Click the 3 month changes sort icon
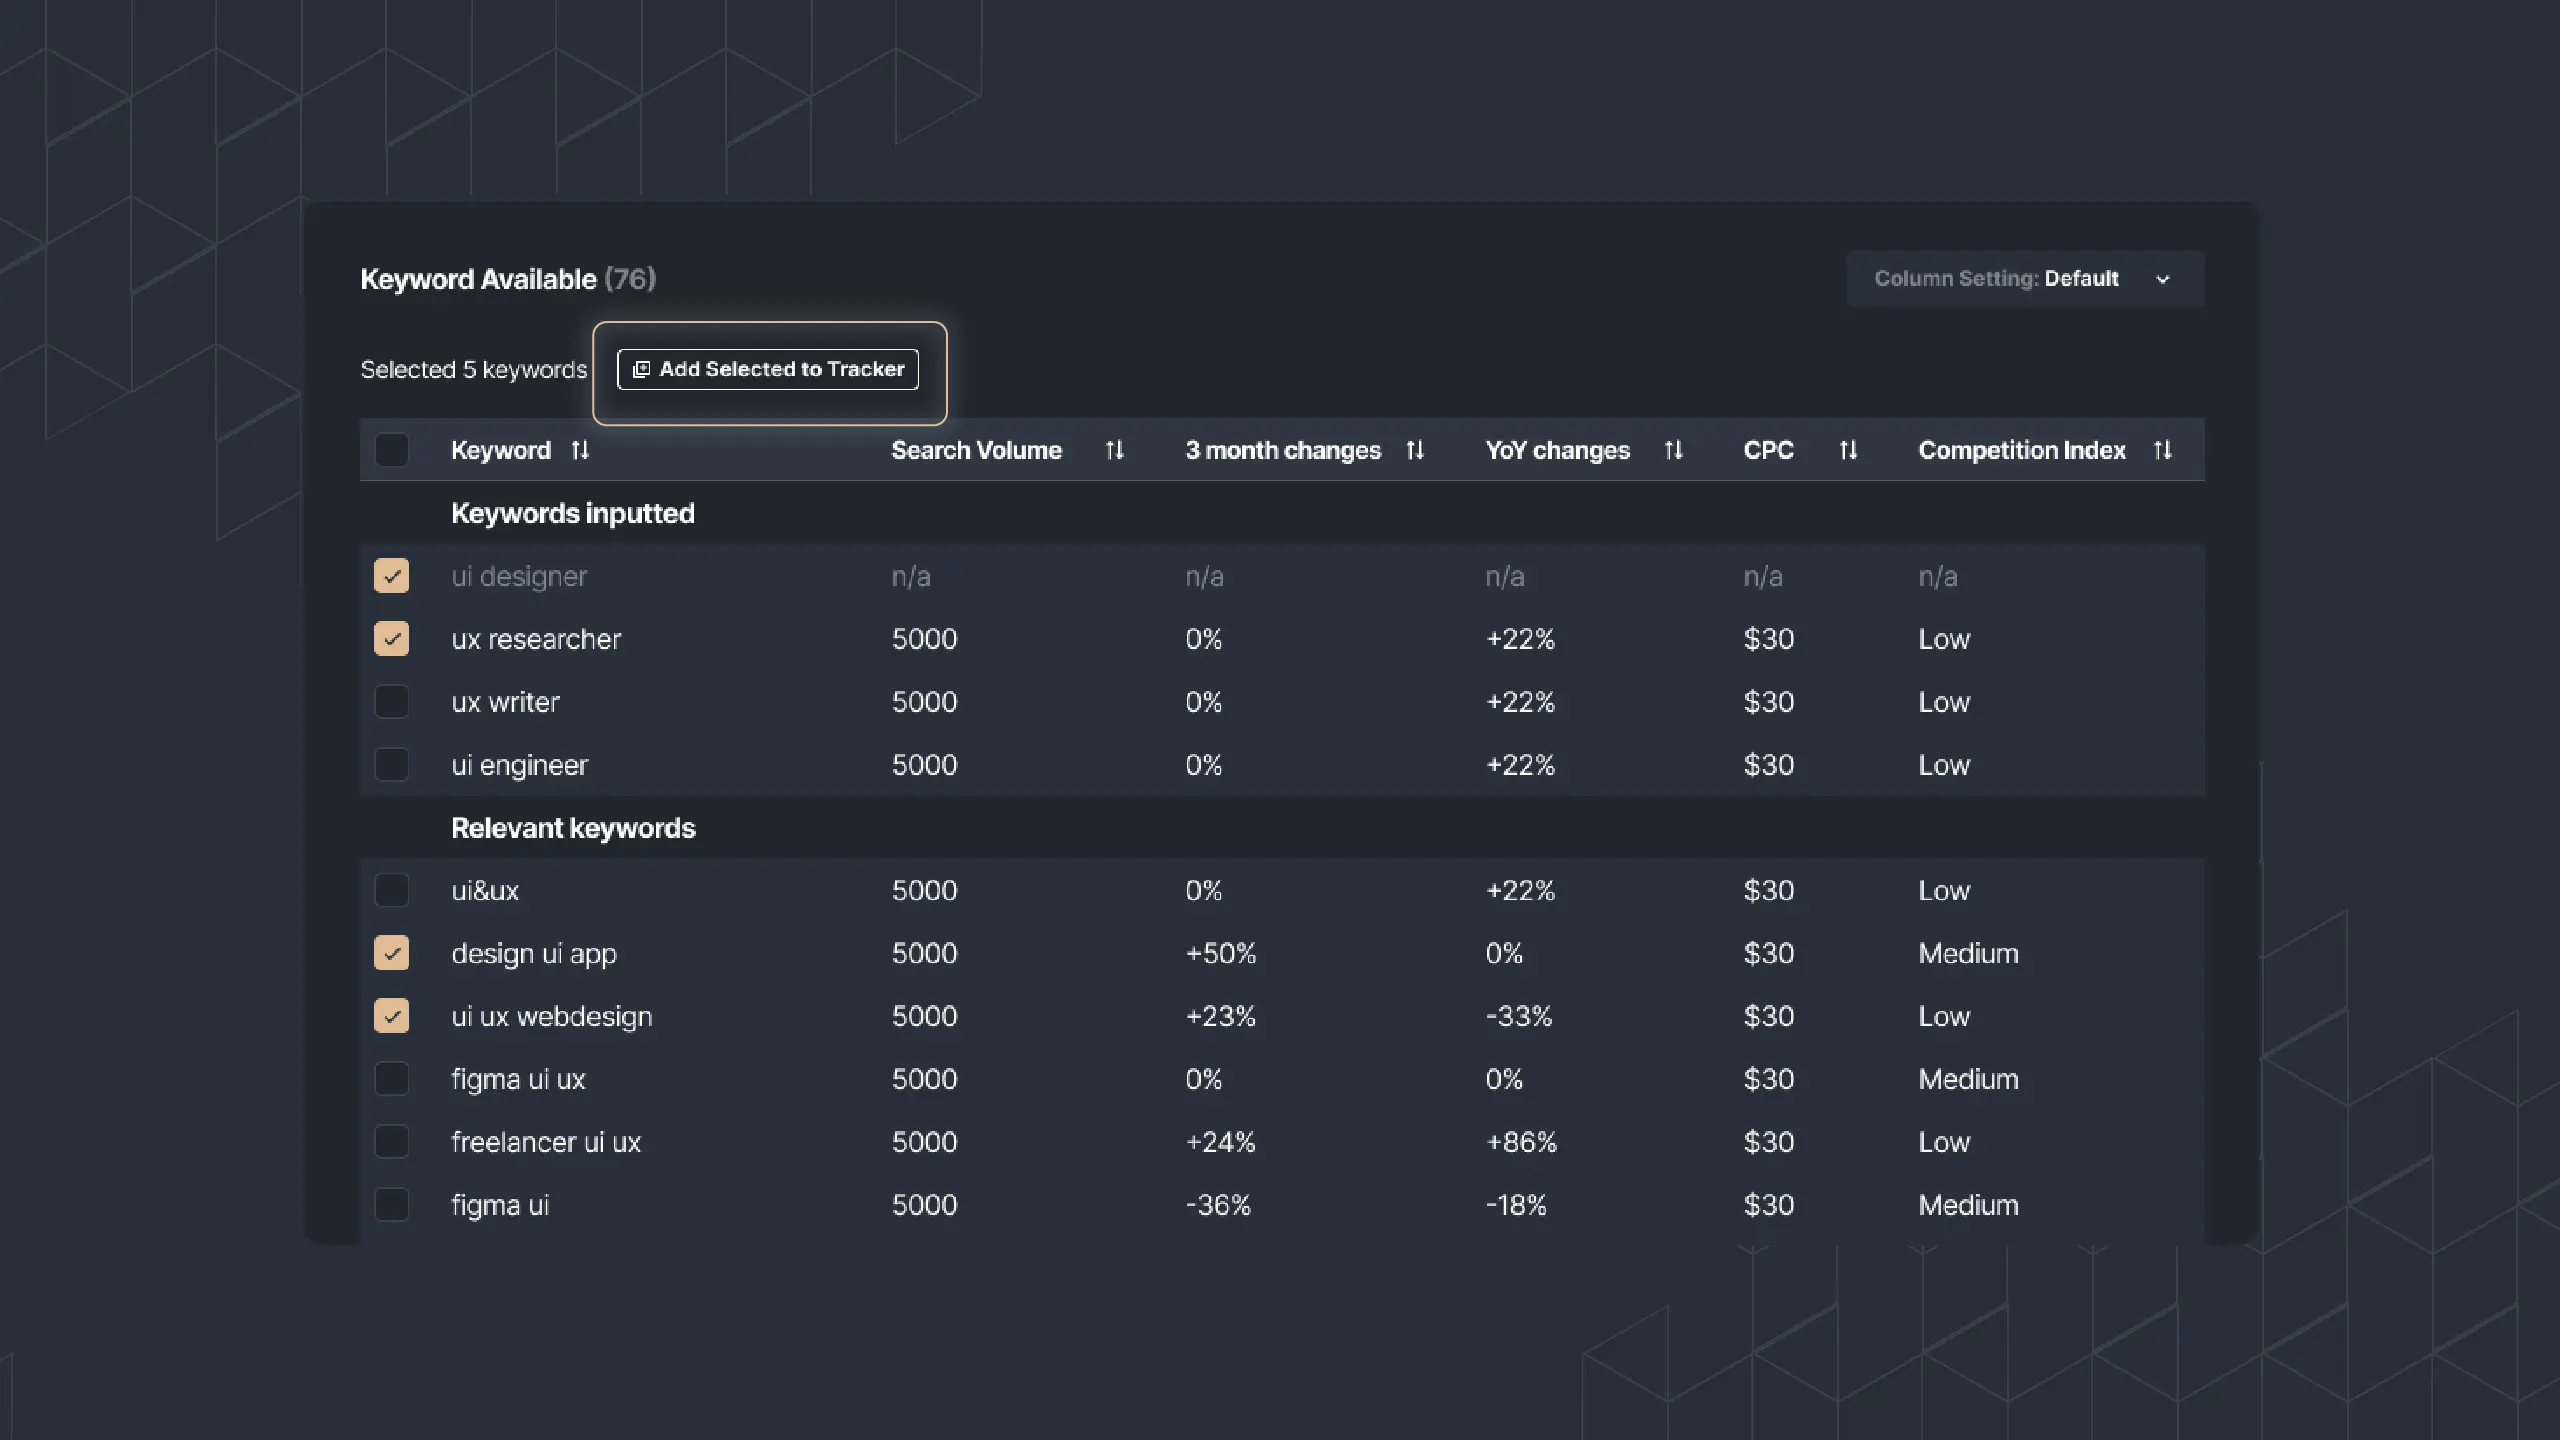This screenshot has width=2560, height=1440. 1415,450
